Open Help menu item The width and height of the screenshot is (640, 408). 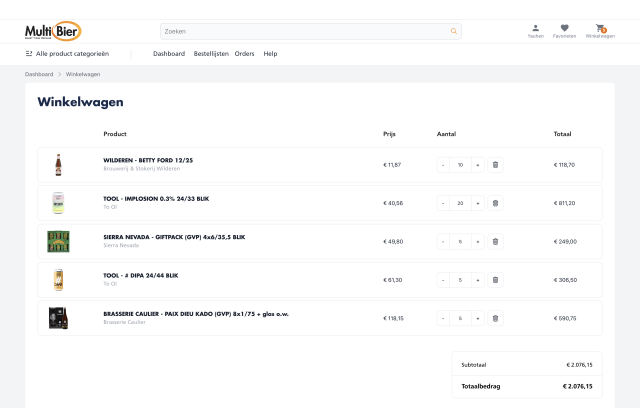pyautogui.click(x=270, y=53)
